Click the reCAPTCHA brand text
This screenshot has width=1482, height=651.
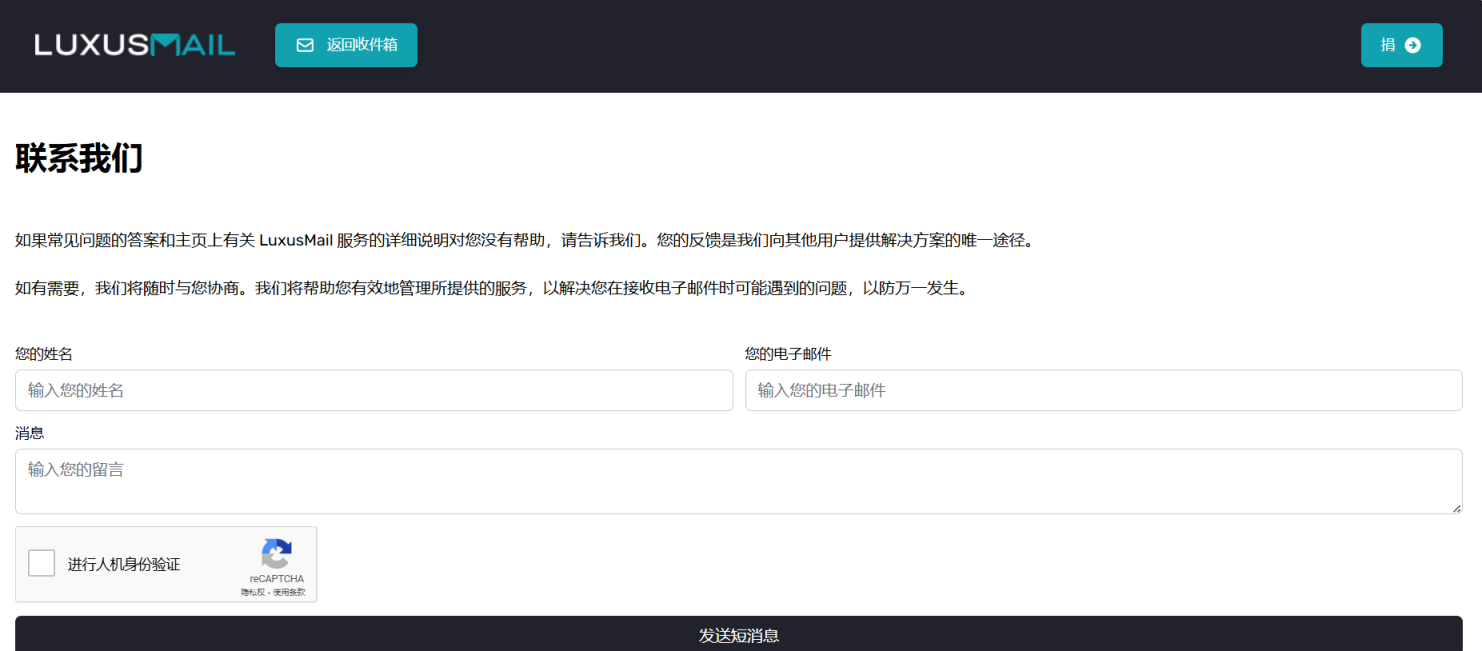click(277, 579)
